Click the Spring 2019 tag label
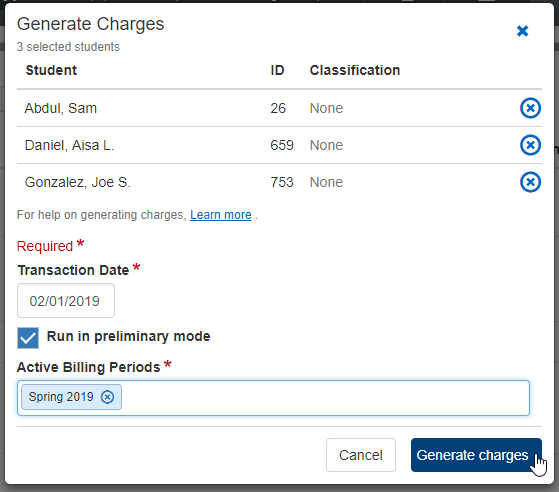This screenshot has width=559, height=492. click(61, 397)
